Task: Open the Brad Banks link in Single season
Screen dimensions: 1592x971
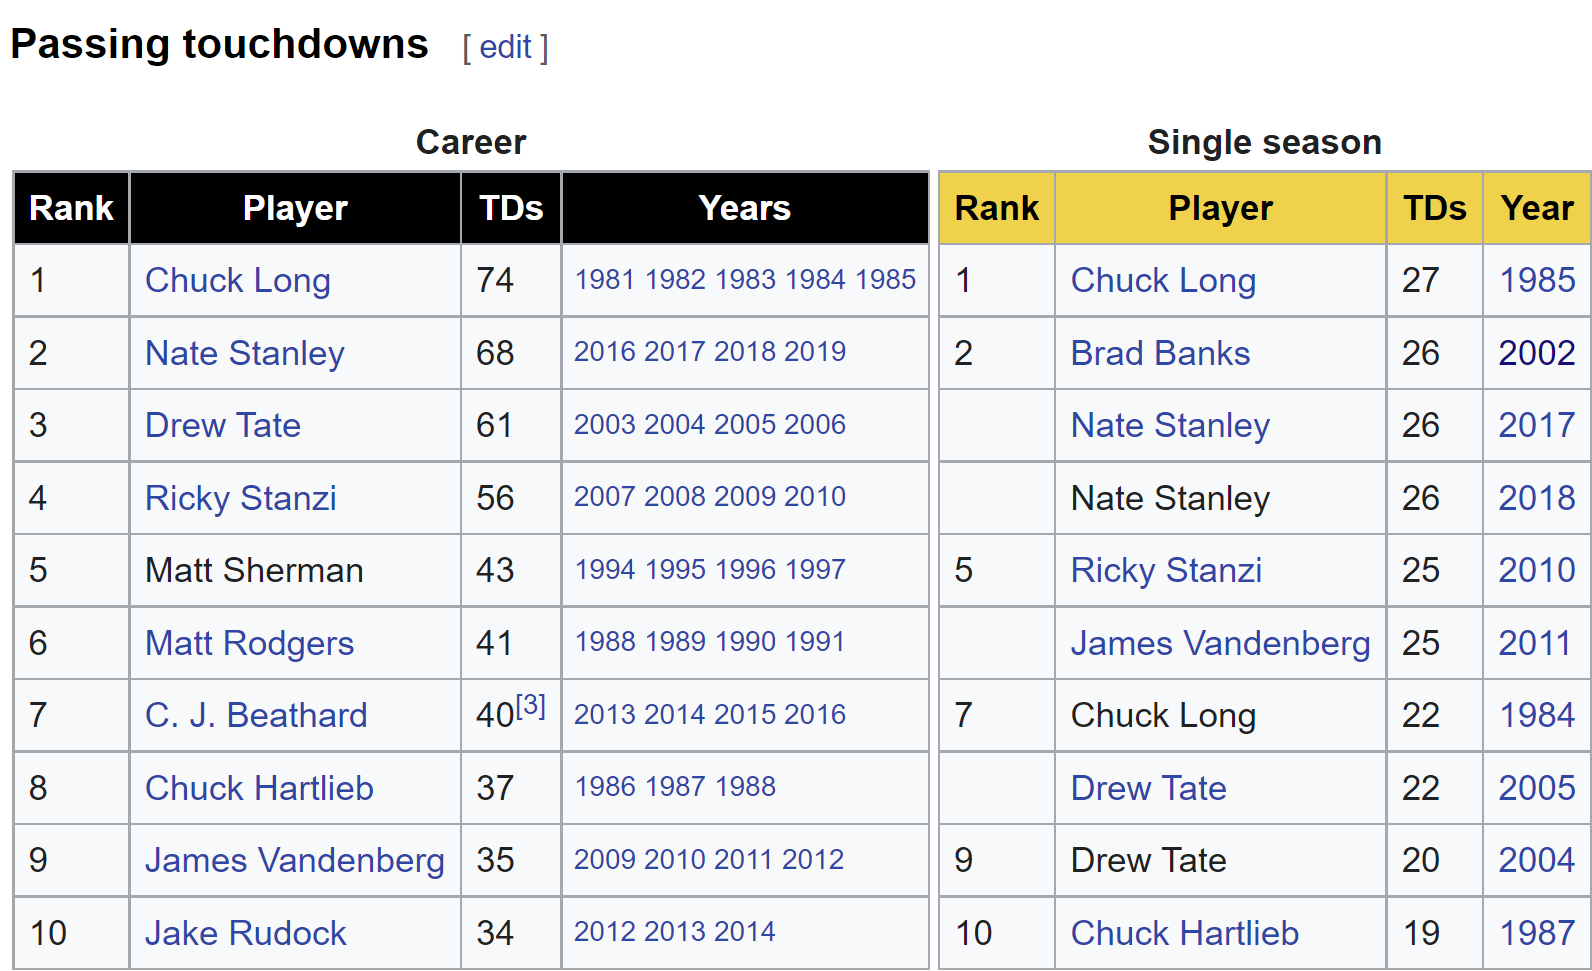Action: click(x=1160, y=353)
